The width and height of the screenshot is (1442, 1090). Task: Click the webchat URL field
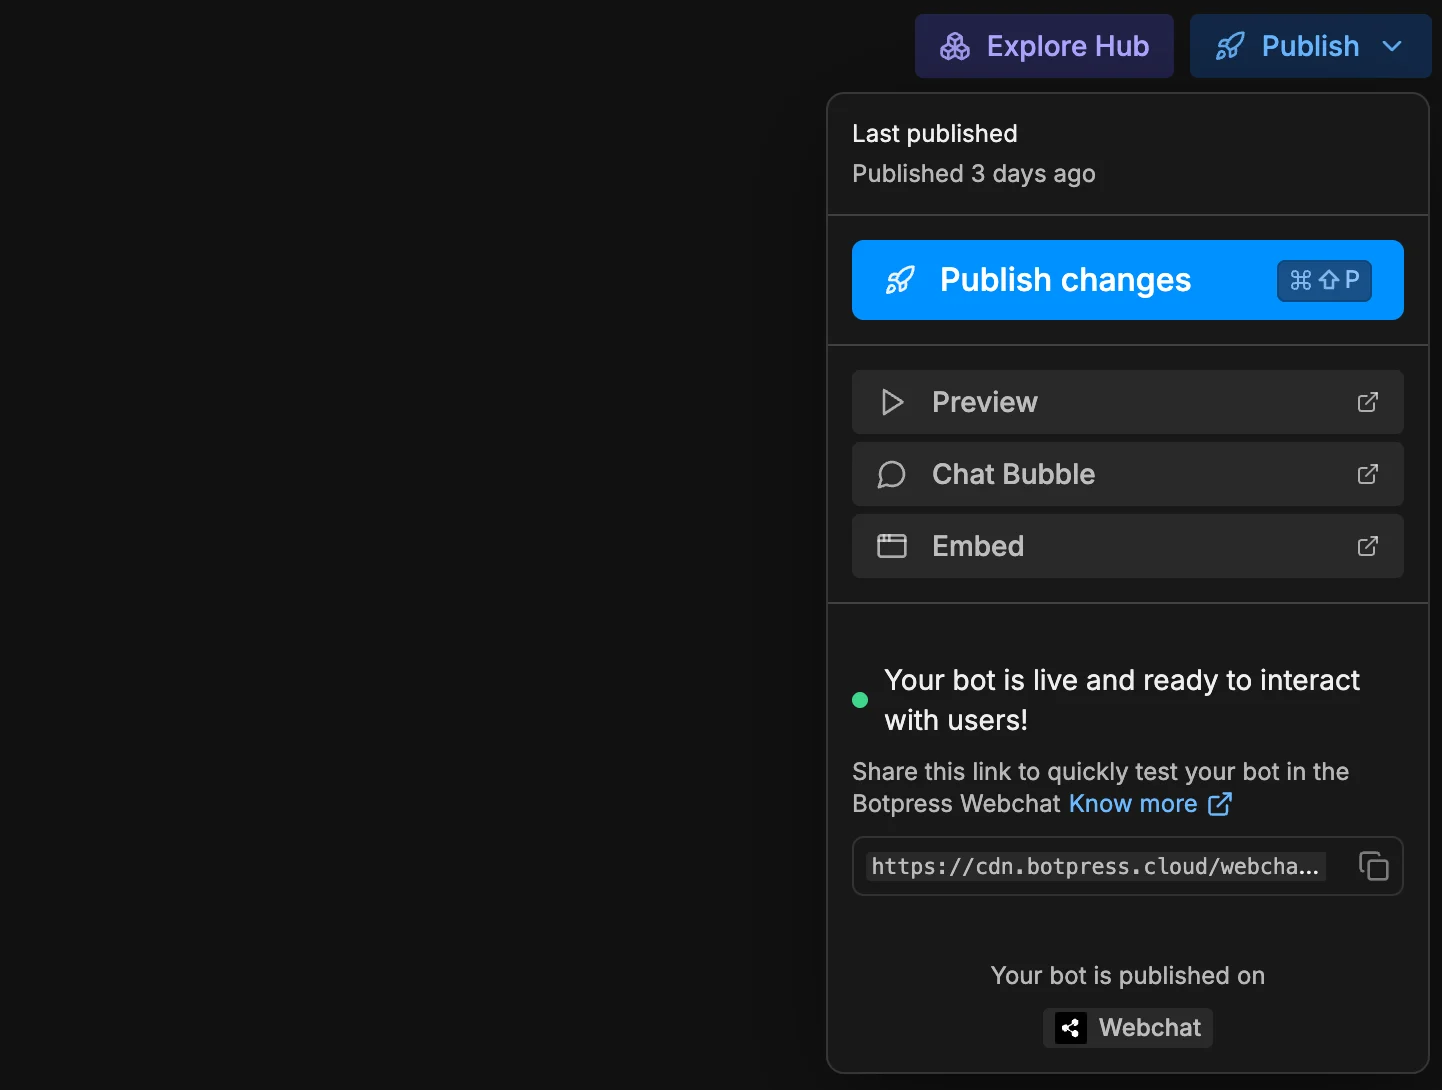pos(1128,866)
